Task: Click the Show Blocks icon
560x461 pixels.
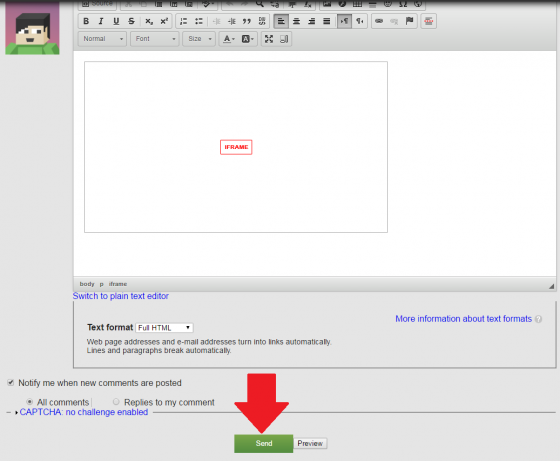Action: [284, 39]
